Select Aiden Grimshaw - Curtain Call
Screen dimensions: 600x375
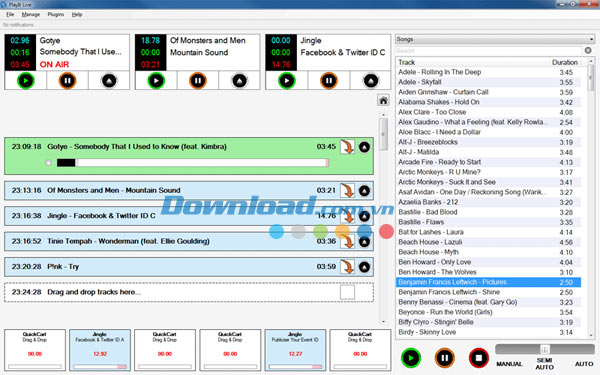click(x=488, y=92)
